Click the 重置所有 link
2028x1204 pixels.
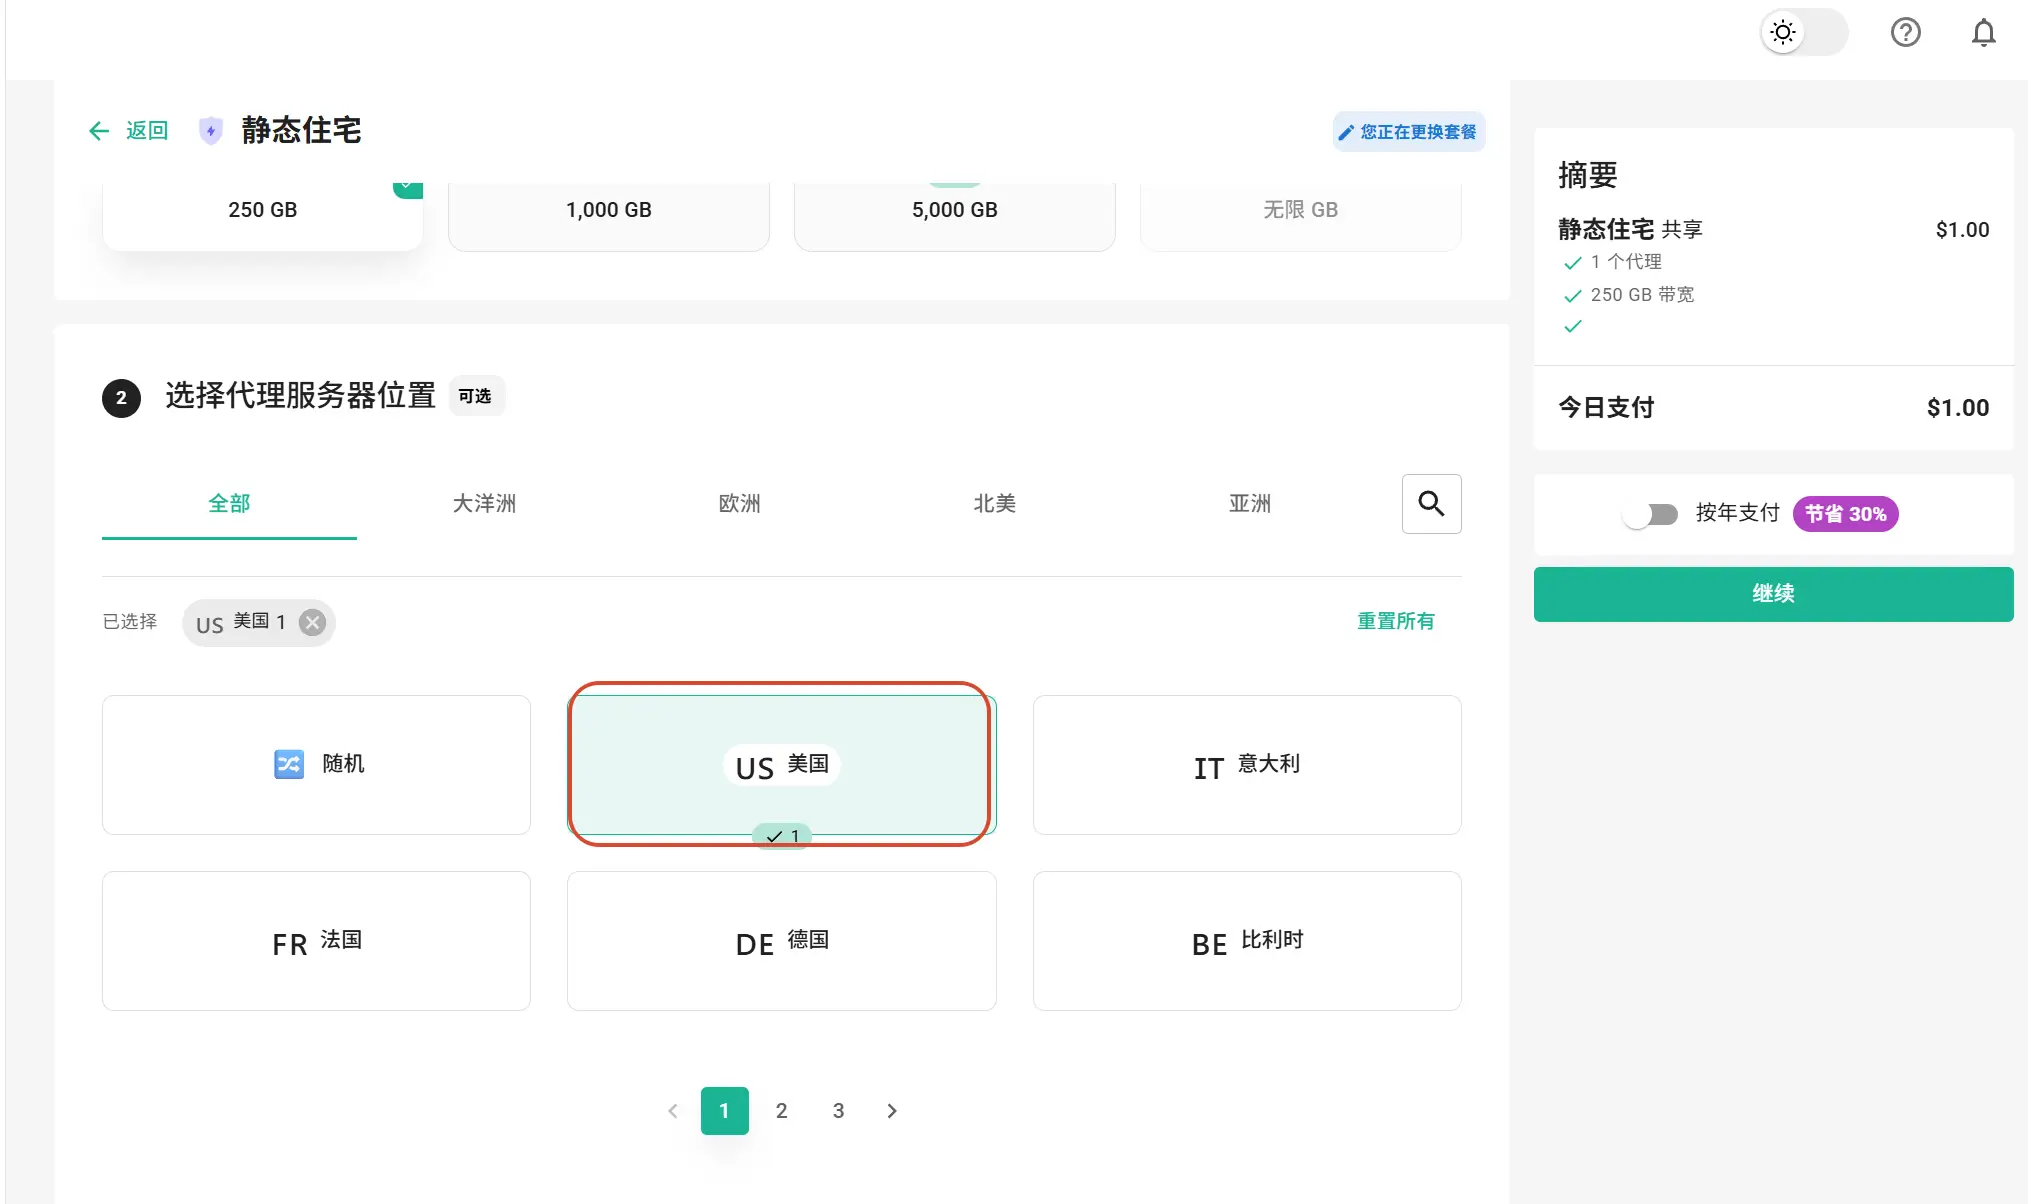(1395, 622)
